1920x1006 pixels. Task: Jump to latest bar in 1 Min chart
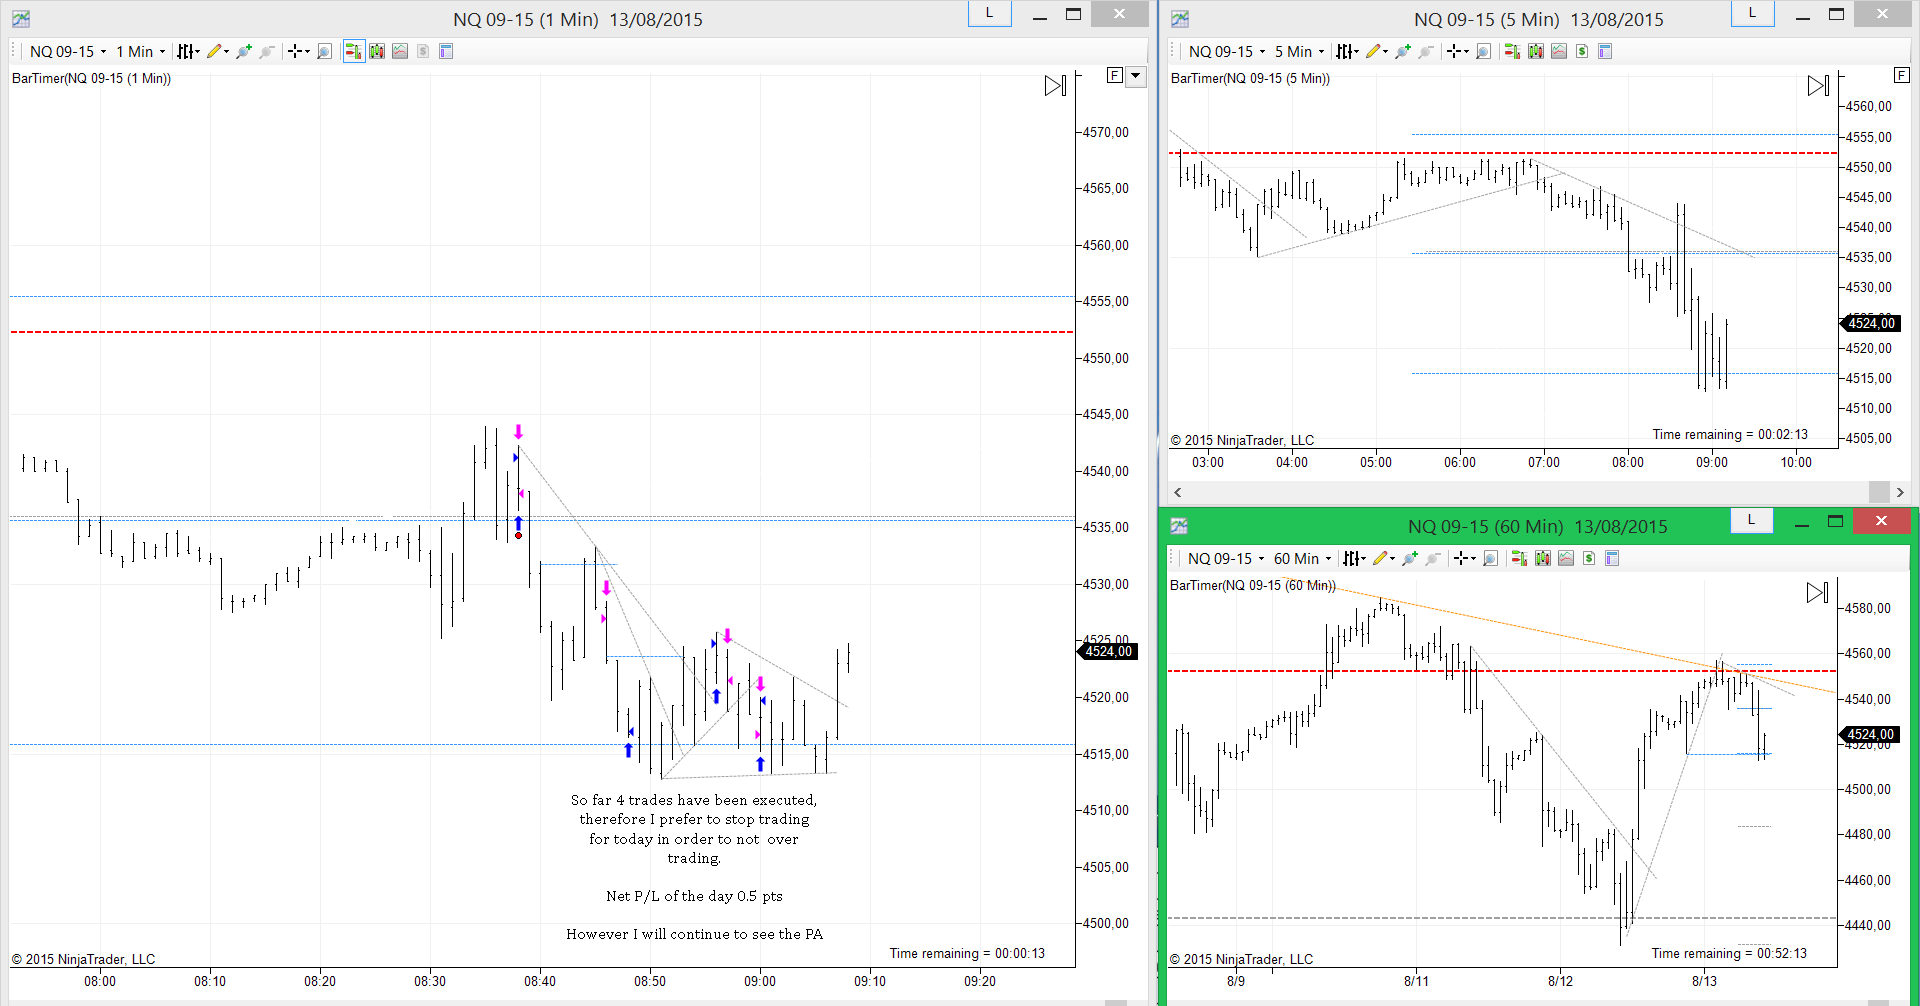1056,86
